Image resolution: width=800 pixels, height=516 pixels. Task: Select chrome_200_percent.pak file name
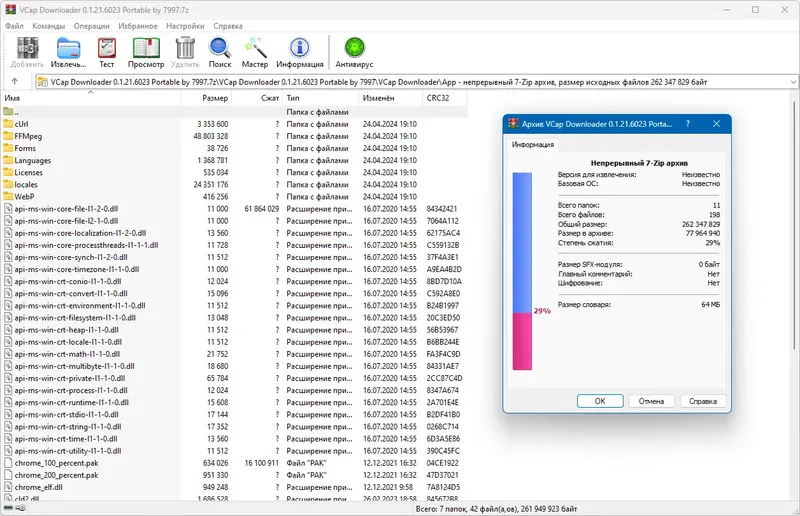(x=57, y=475)
